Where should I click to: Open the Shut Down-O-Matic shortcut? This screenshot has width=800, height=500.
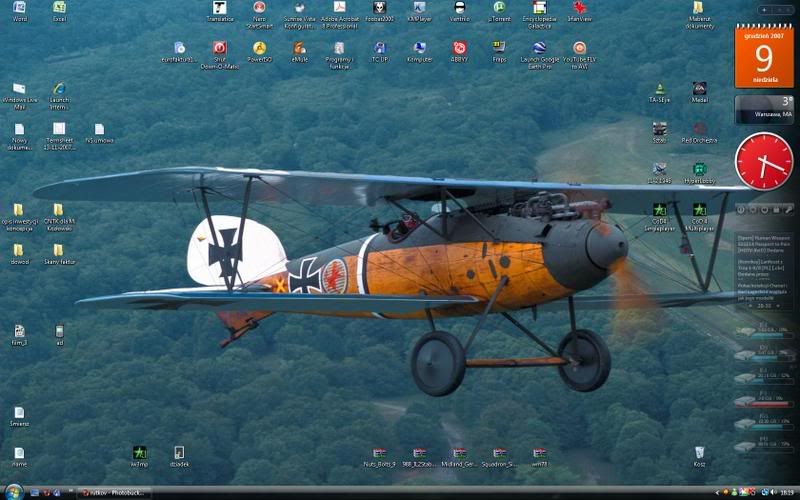pos(219,55)
